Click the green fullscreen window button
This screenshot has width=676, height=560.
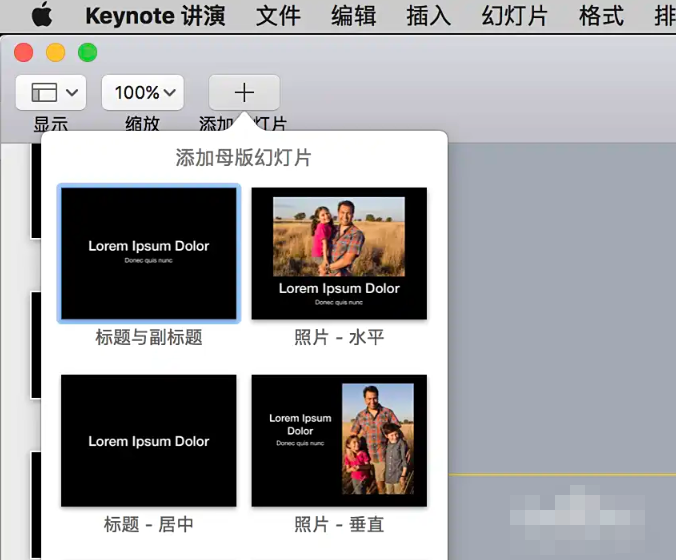coord(87,53)
